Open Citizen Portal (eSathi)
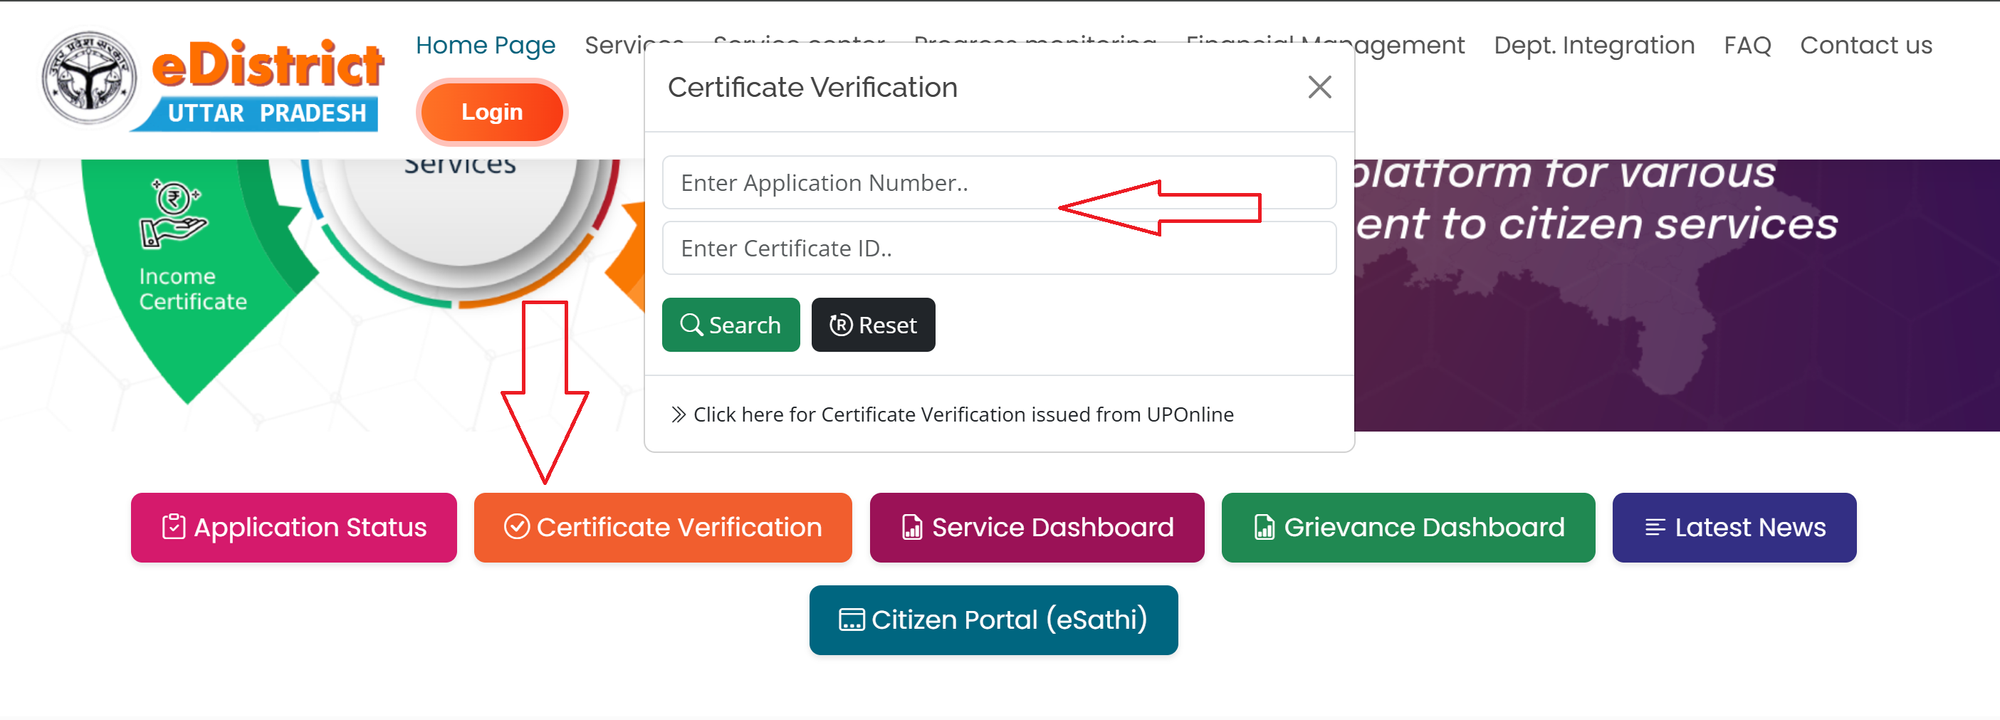Image resolution: width=2000 pixels, height=720 pixels. coord(993,620)
